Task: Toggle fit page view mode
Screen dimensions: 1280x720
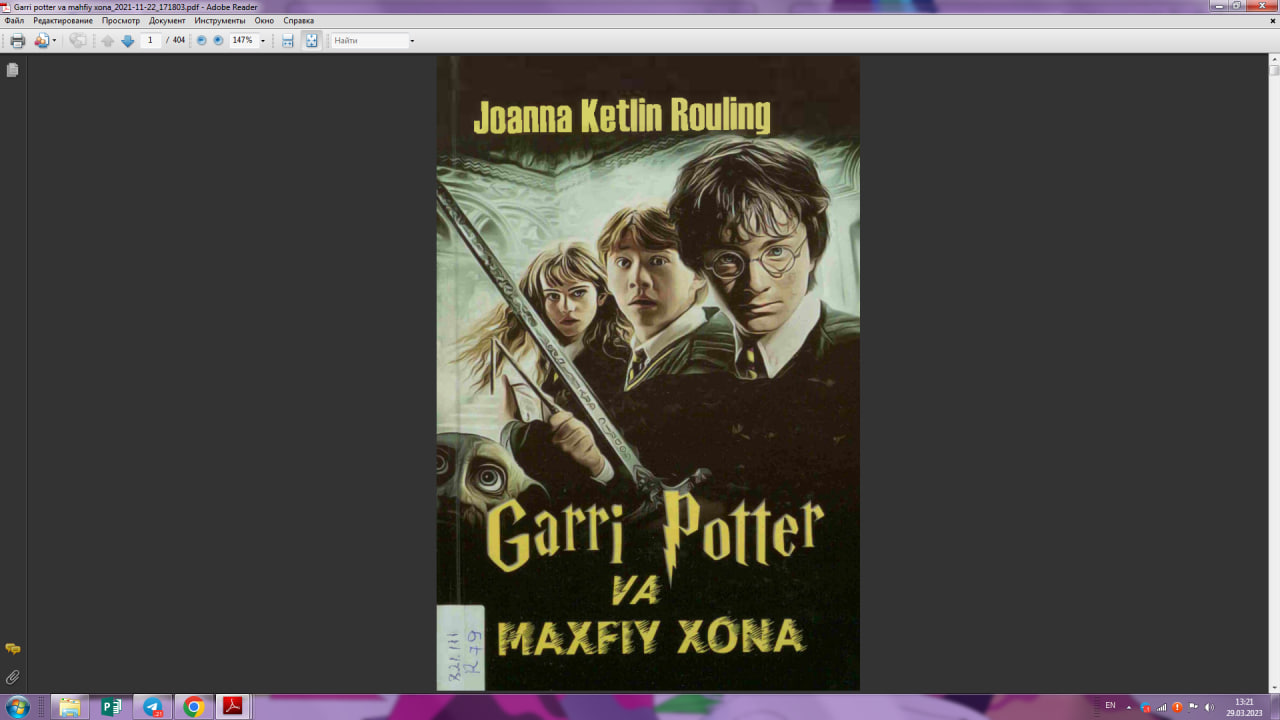Action: (311, 40)
